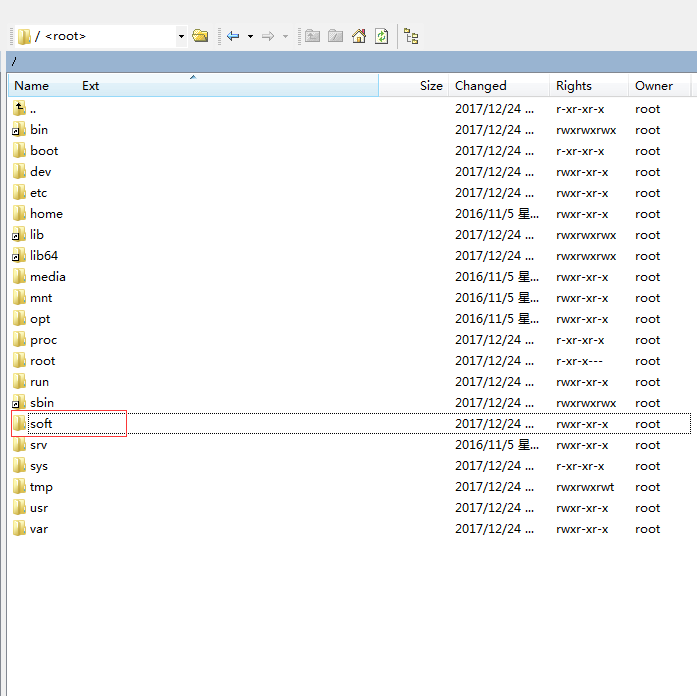Select the parent directory .. entry
This screenshot has height=696, width=697.
33,109
